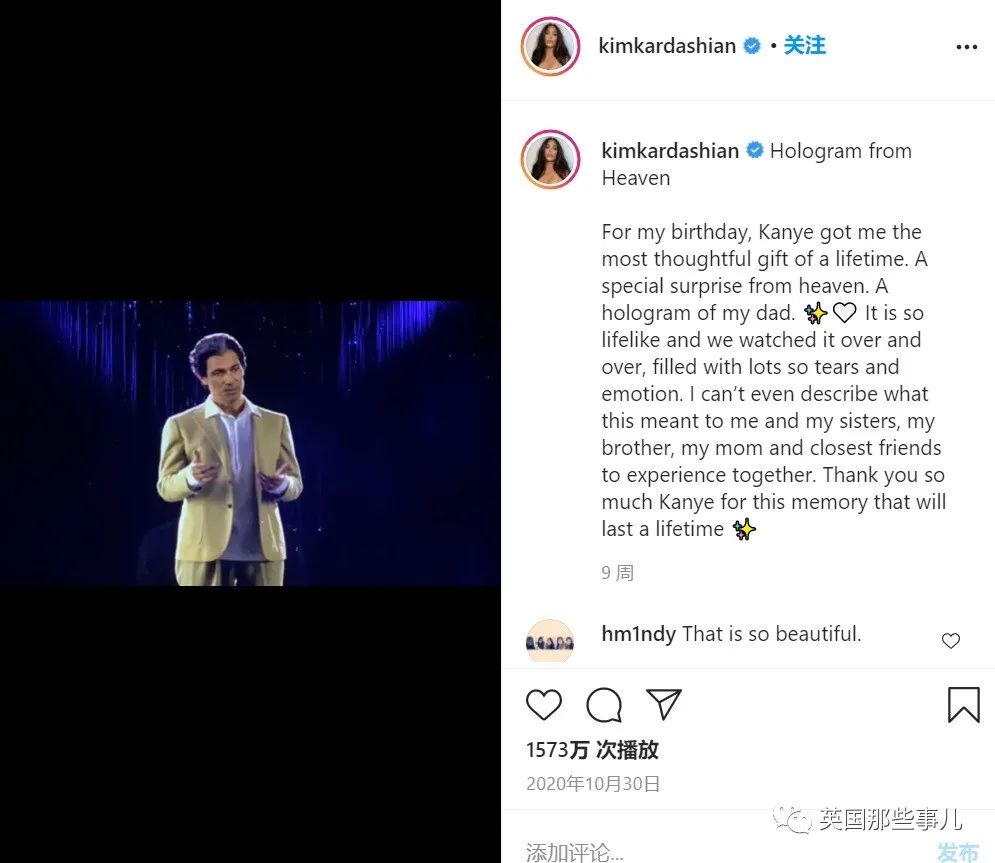Open kimkardashian profile from header username
Image resolution: width=995 pixels, height=863 pixels.
coord(667,46)
